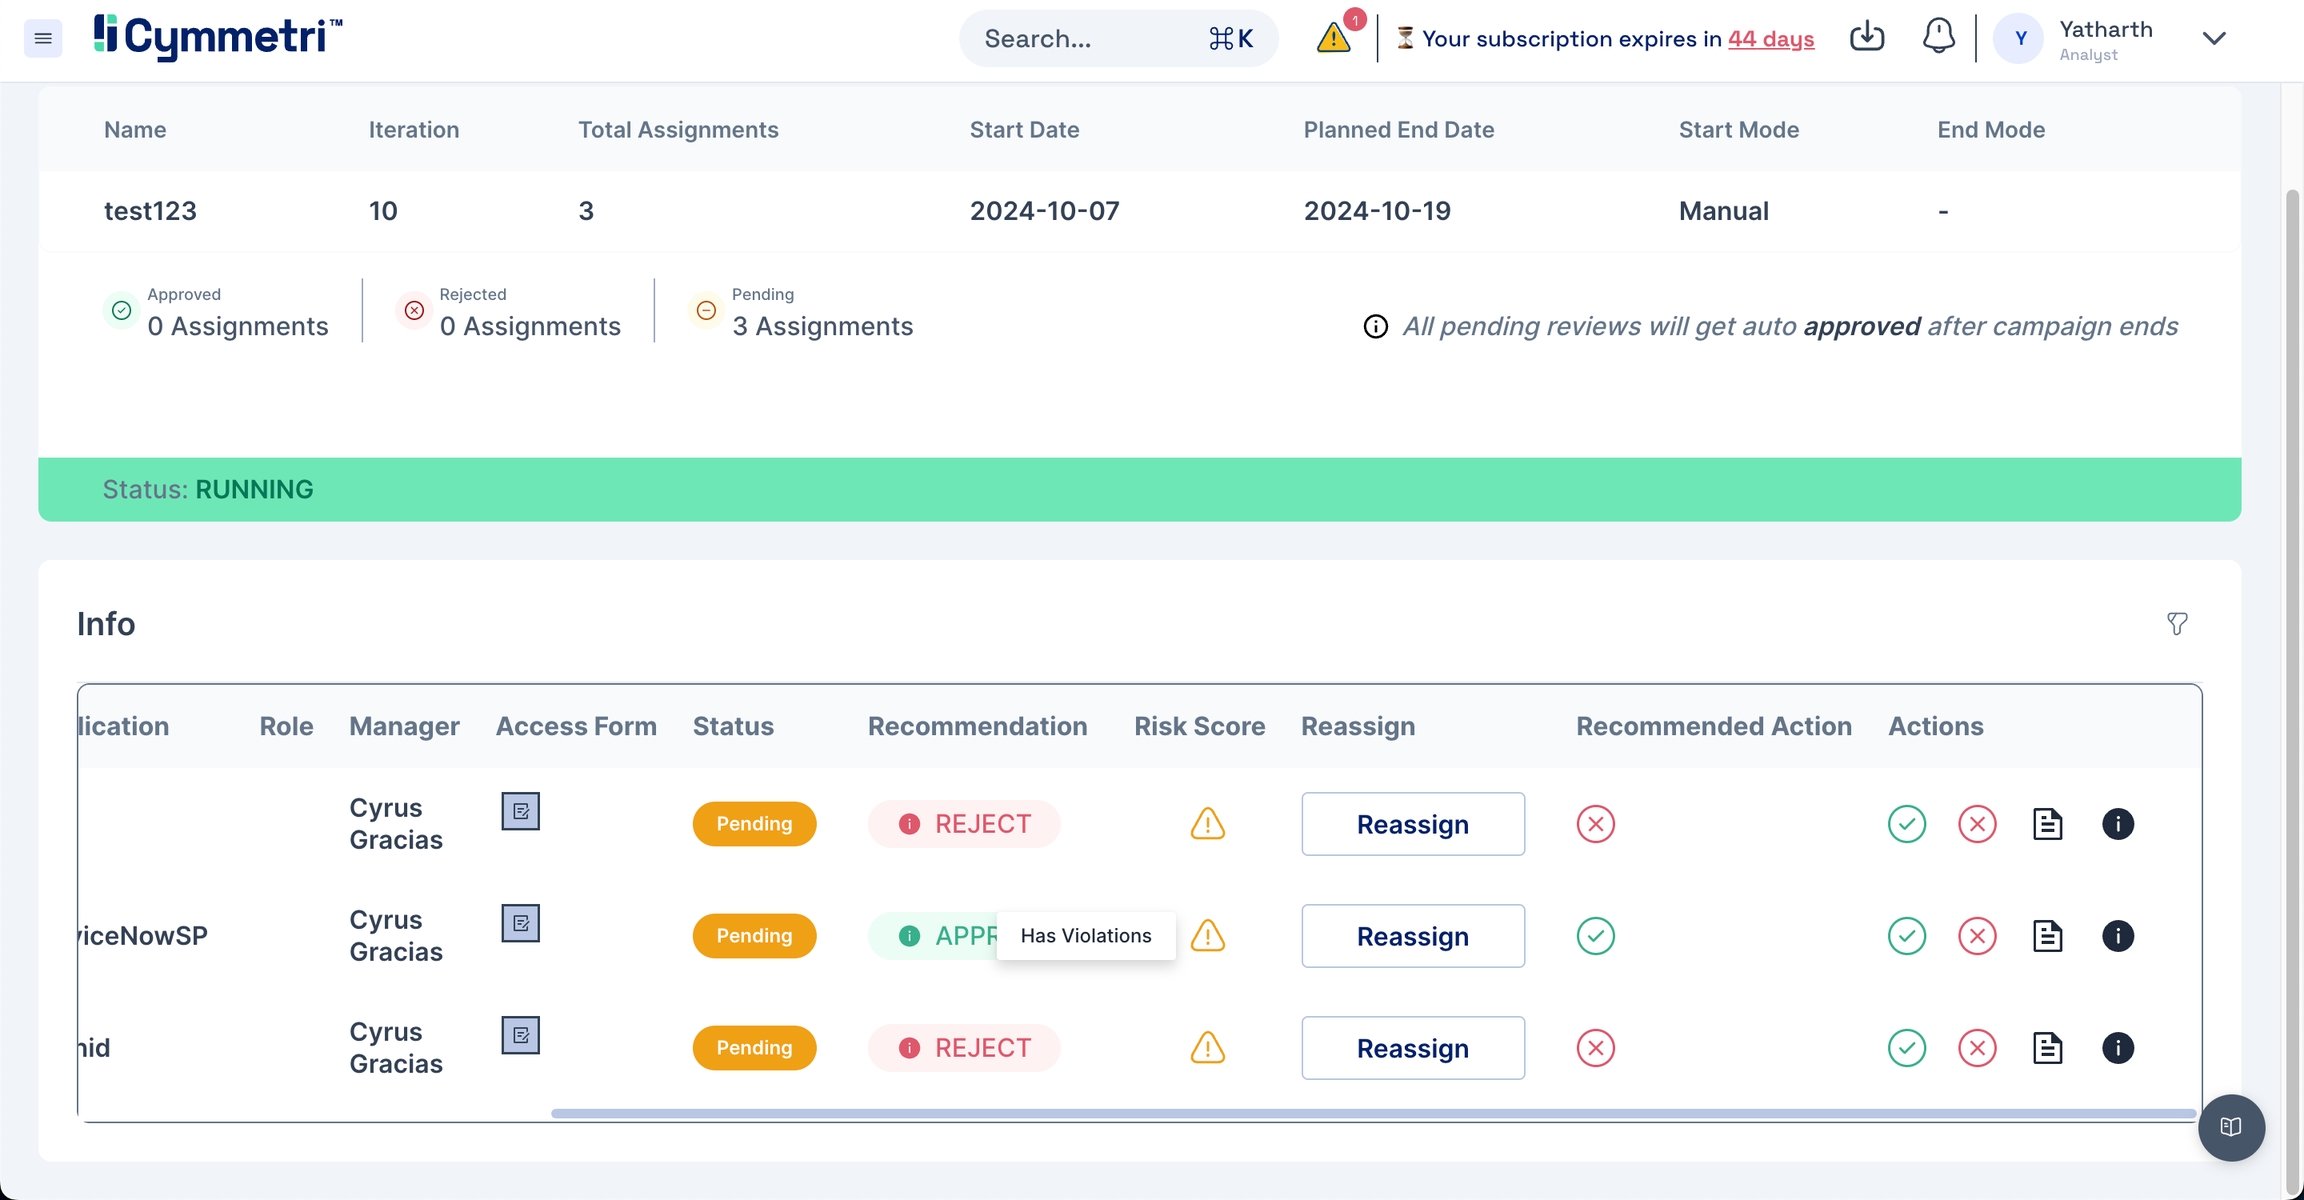Screen dimensions: 2304x1200
Task: Click the Cymmetri logo
Action: click(218, 37)
